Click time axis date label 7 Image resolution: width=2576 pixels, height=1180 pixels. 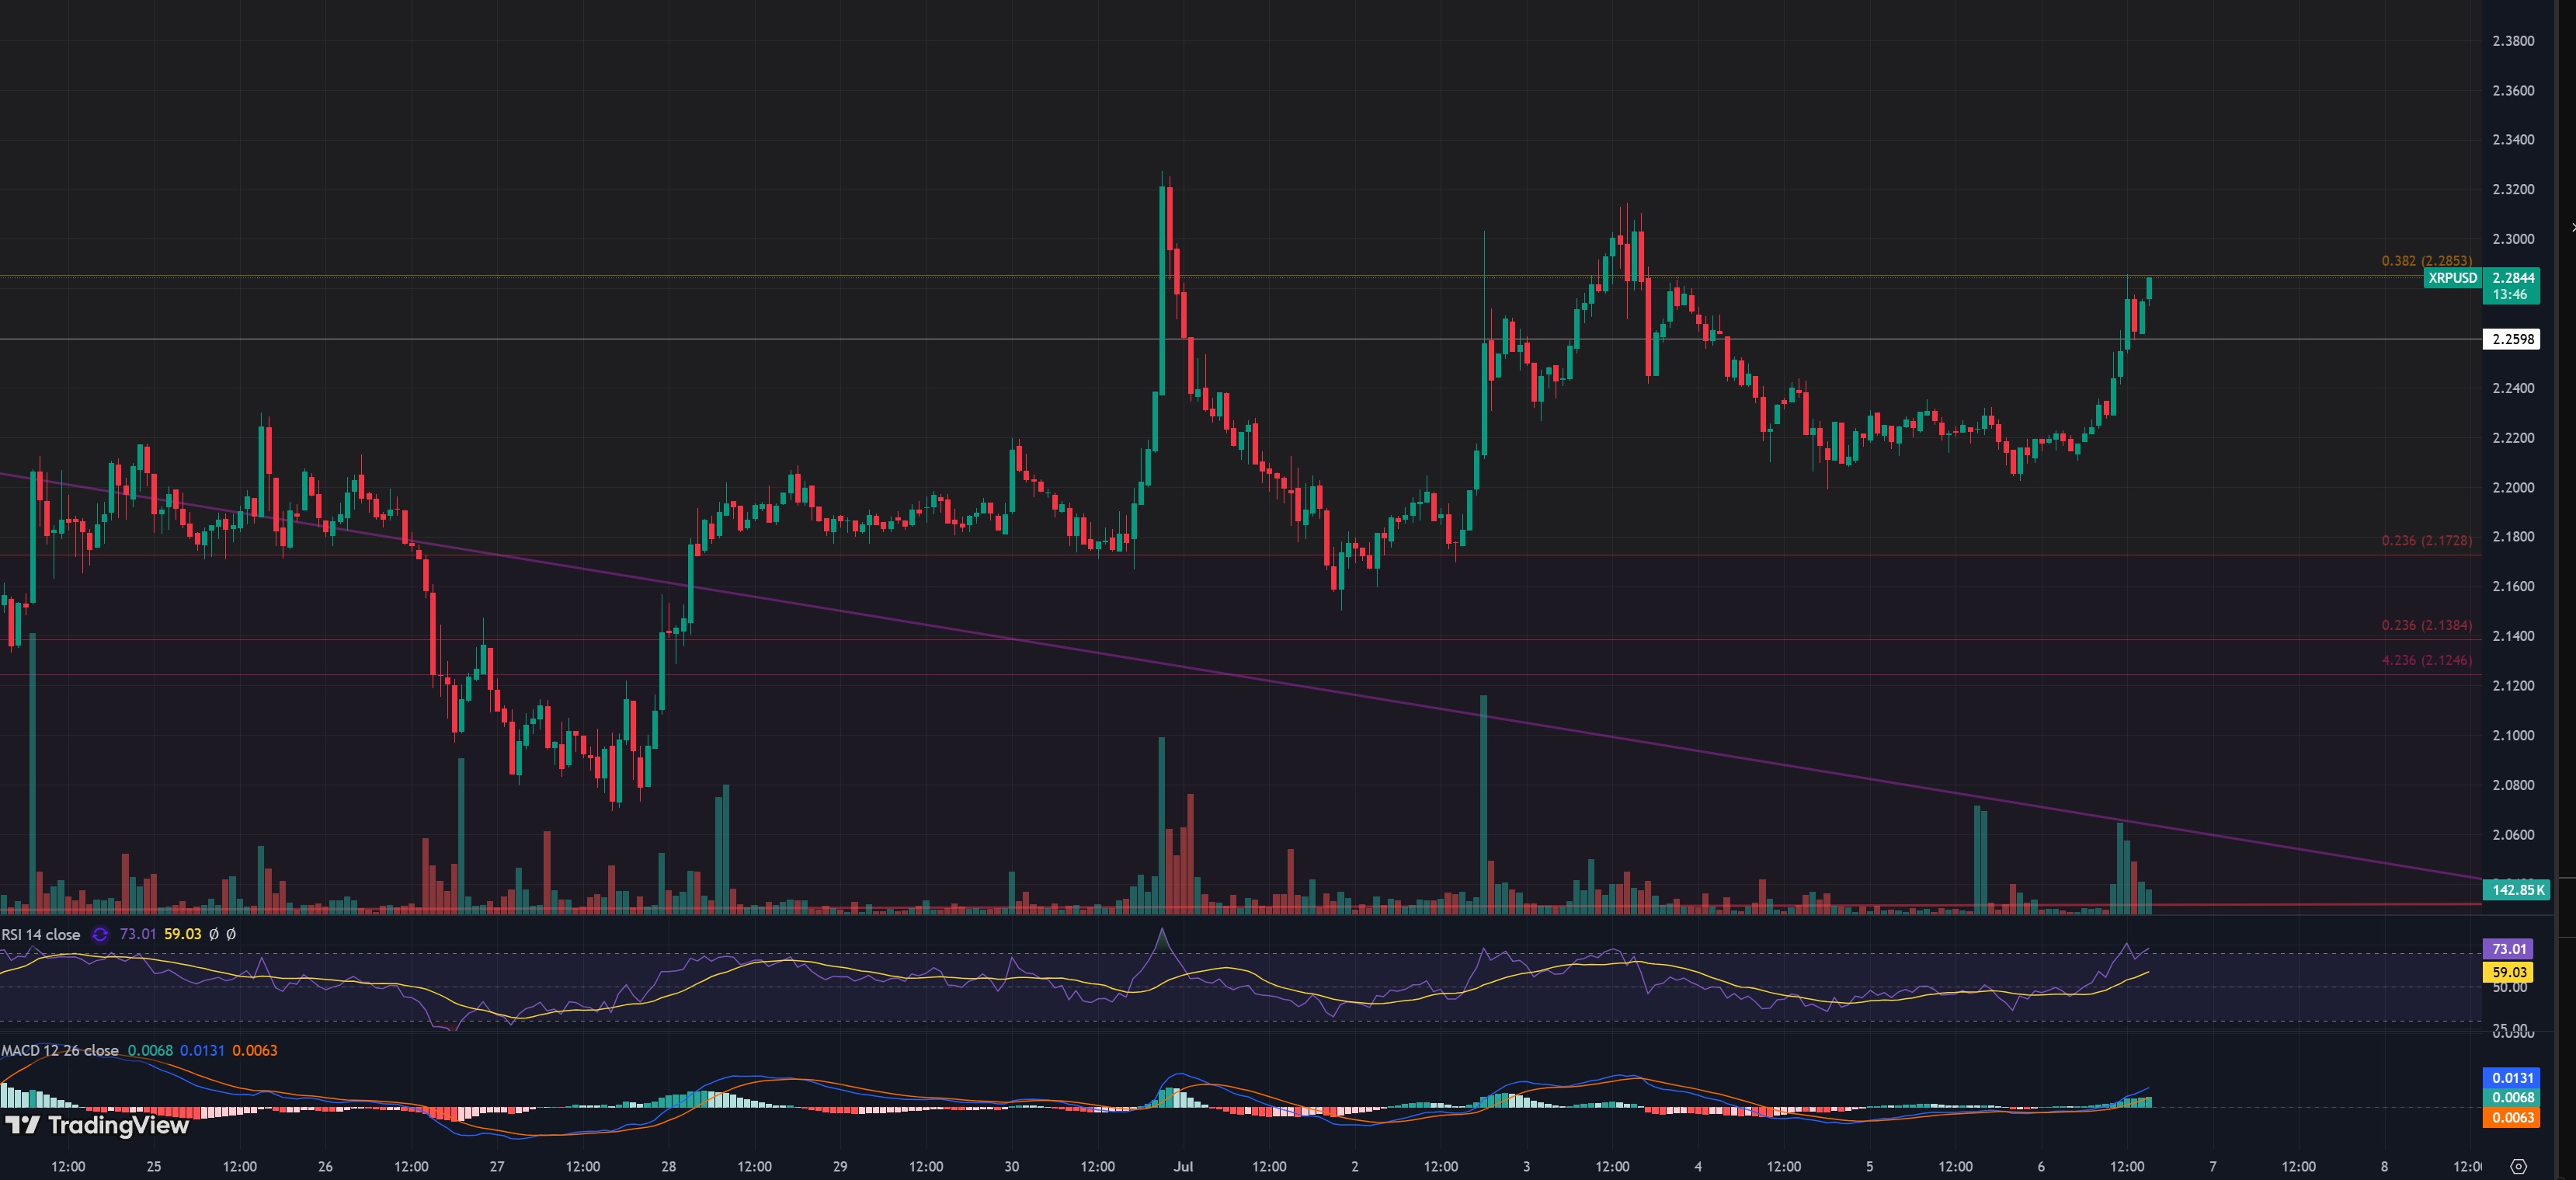[x=2213, y=1166]
